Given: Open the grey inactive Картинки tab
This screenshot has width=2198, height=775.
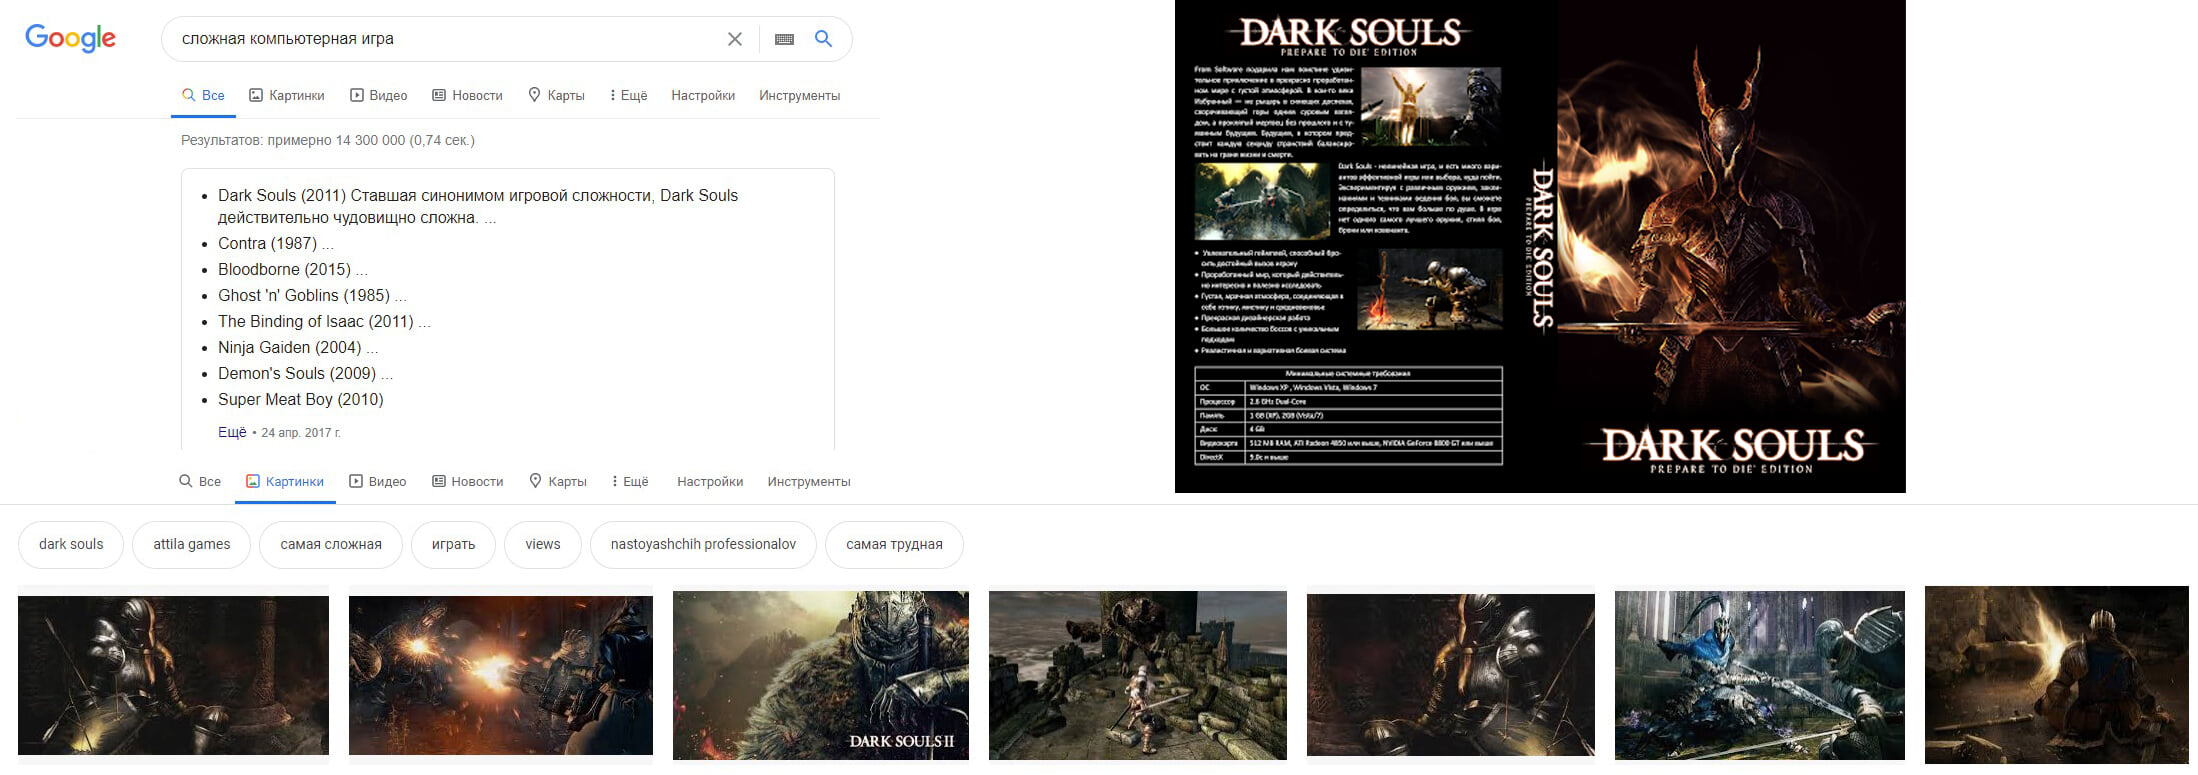Looking at the screenshot, I should pyautogui.click(x=287, y=95).
